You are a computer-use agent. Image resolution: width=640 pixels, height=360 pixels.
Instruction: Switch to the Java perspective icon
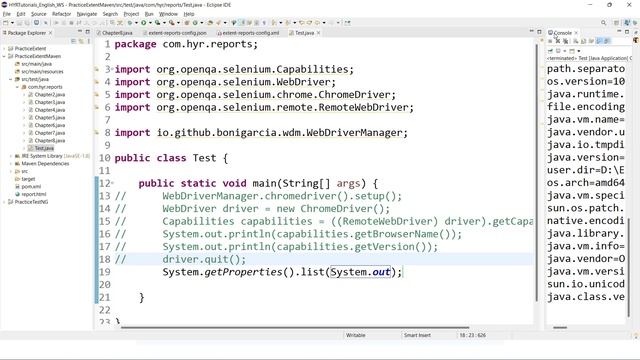coord(627,23)
